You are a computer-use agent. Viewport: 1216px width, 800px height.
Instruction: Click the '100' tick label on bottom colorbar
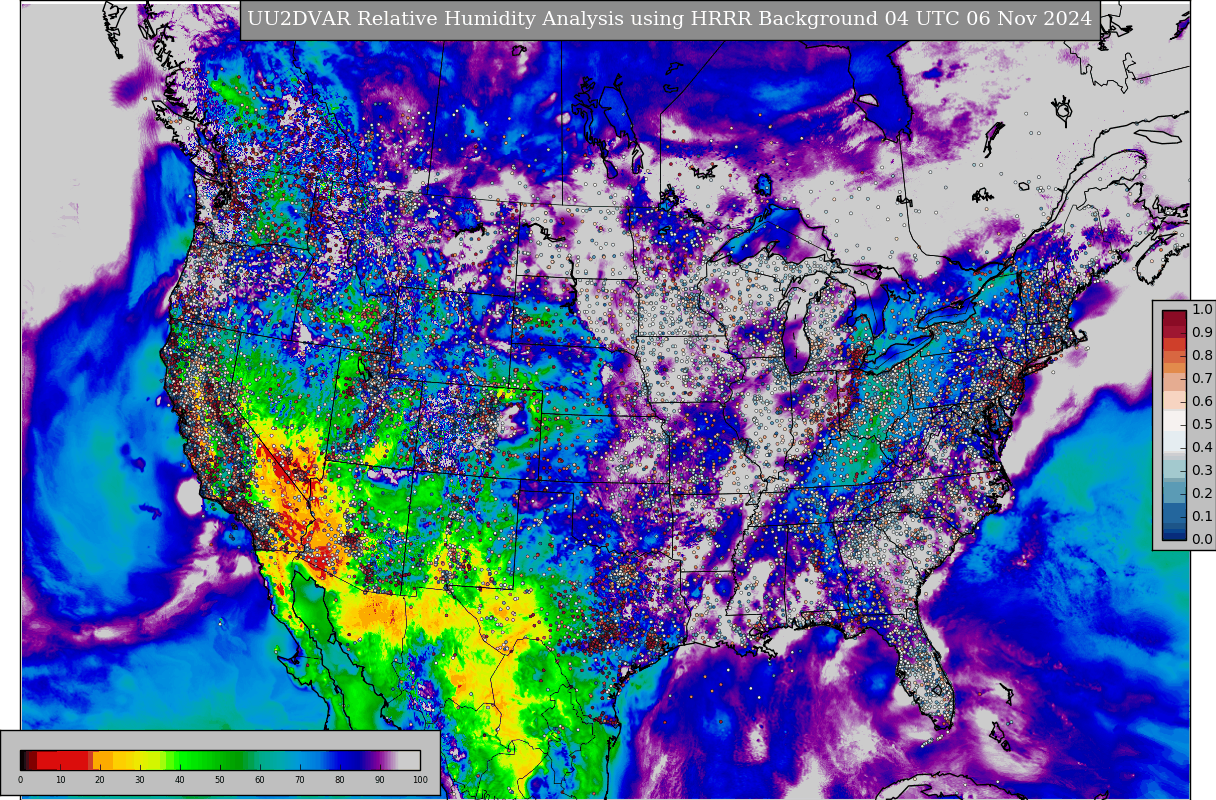(420, 779)
